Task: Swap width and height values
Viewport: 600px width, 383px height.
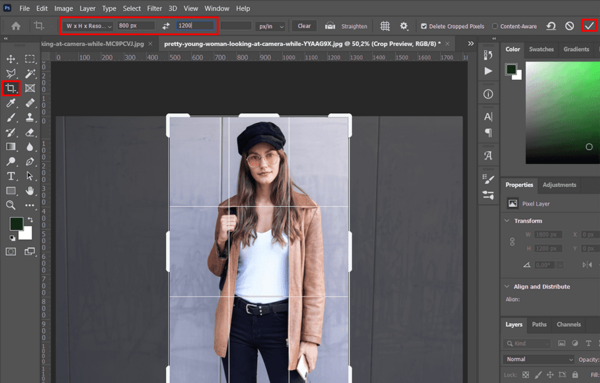Action: (x=166, y=26)
